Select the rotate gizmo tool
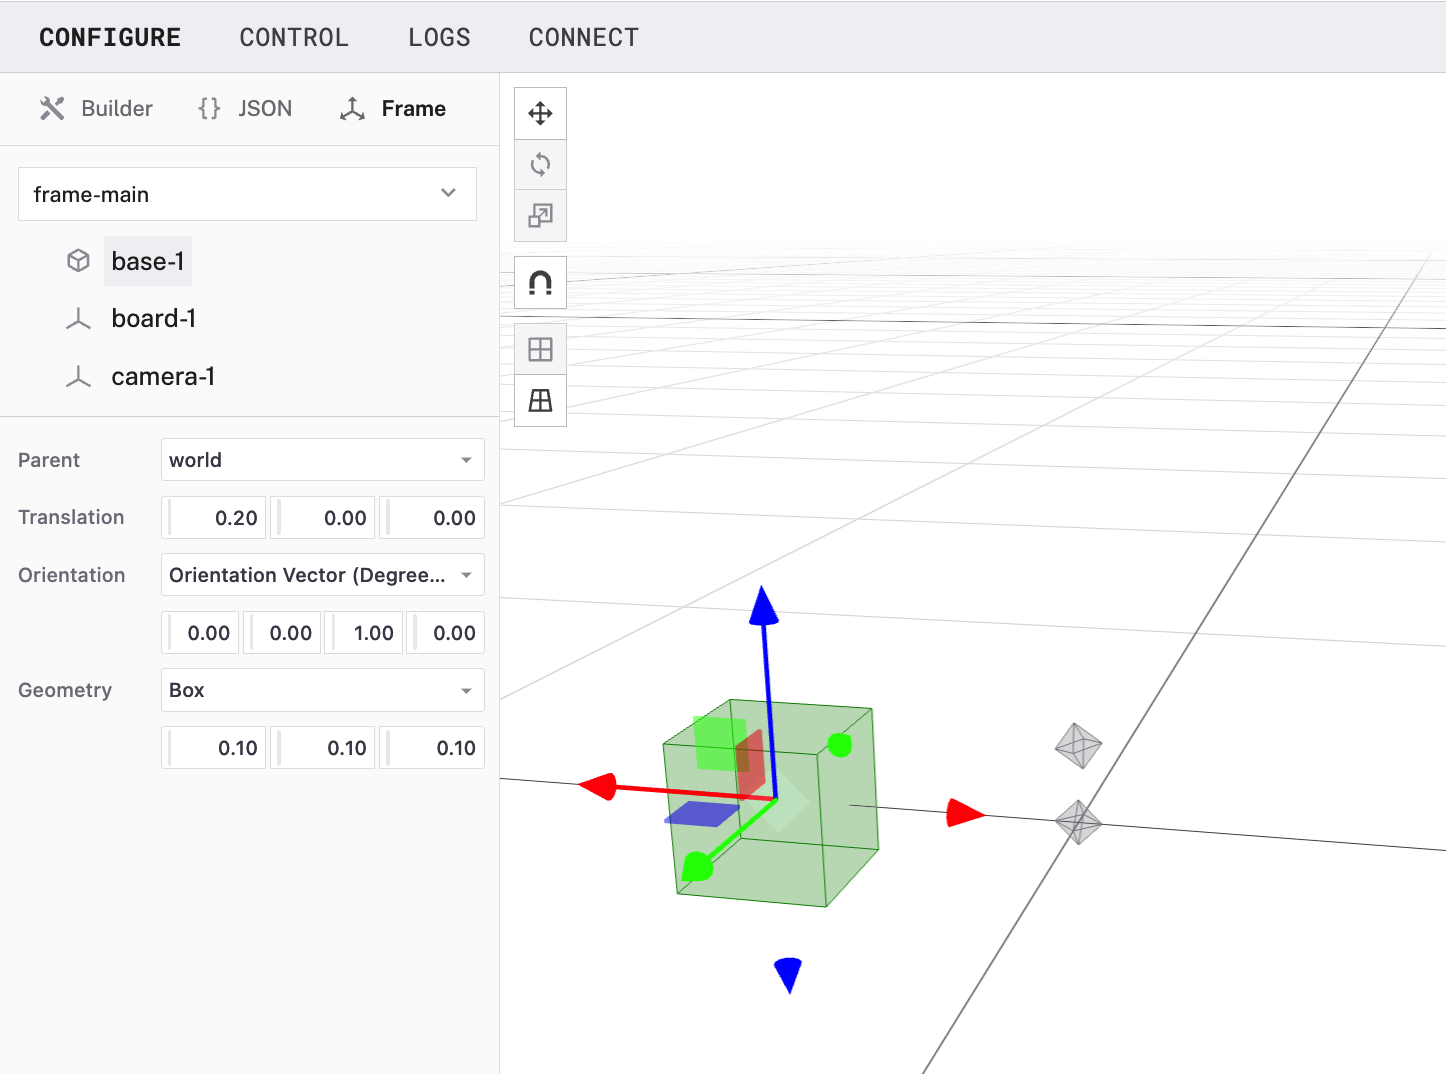The height and width of the screenshot is (1074, 1446). (x=540, y=164)
